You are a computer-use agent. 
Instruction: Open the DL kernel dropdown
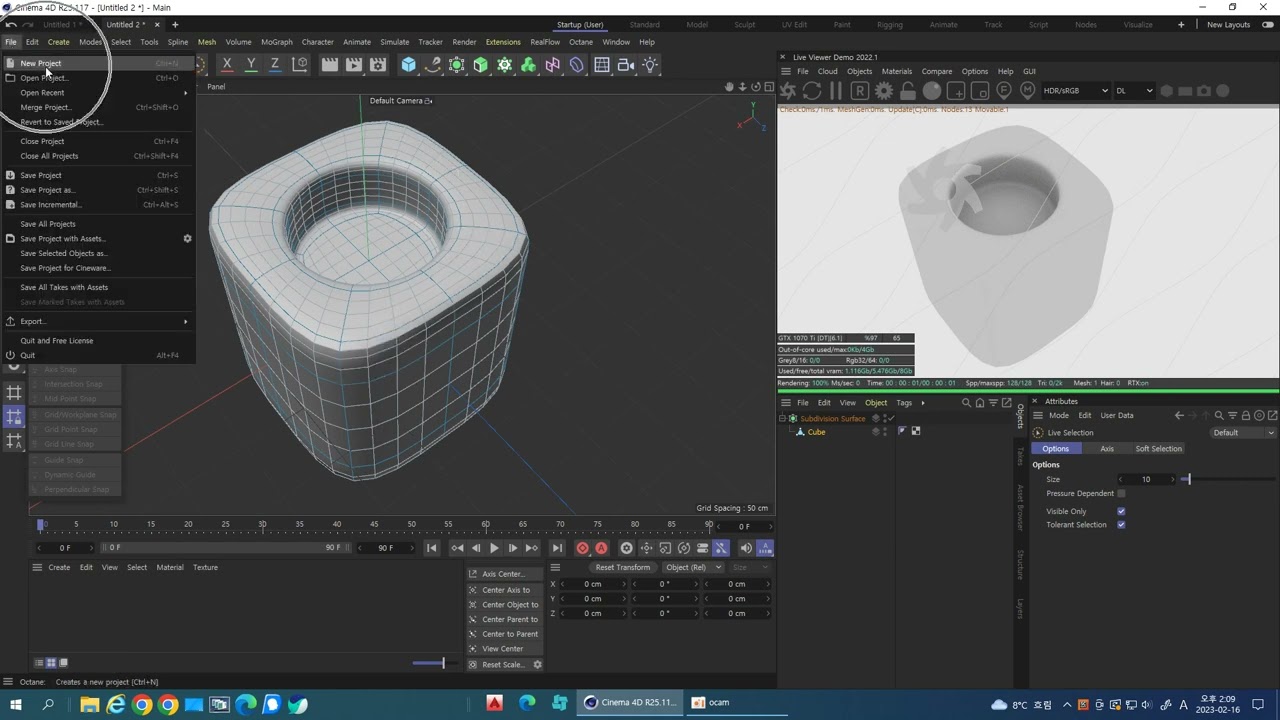coord(1134,91)
